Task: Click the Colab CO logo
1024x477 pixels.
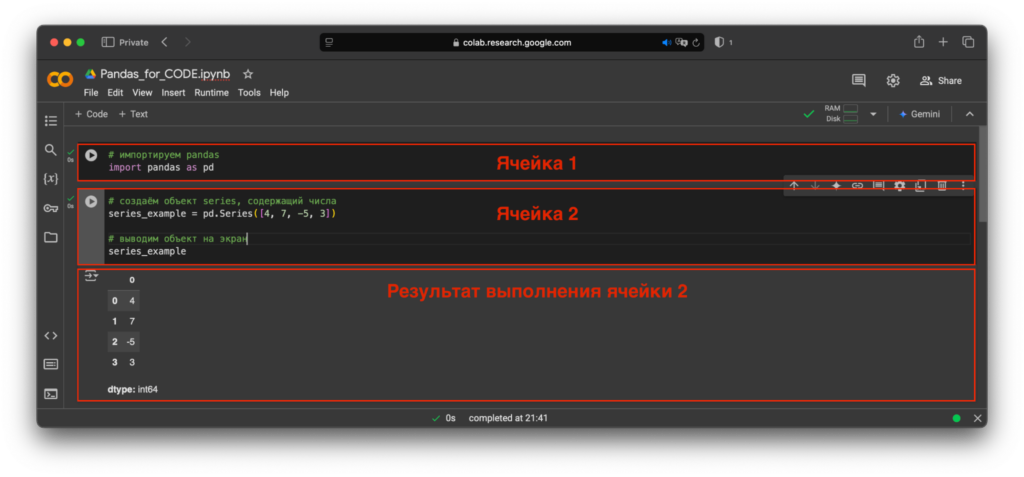Action: (x=60, y=80)
